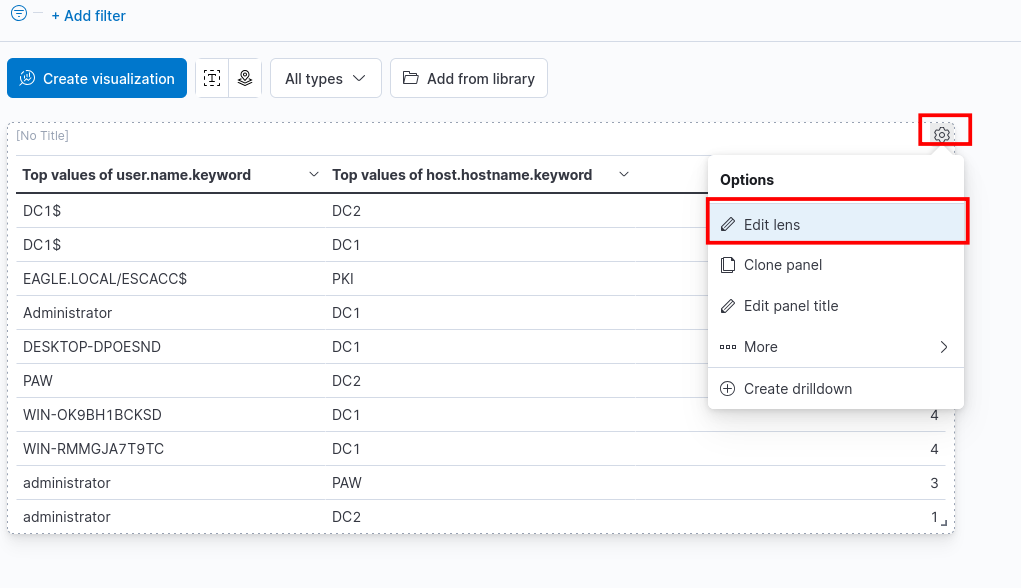1021x588 pixels.
Task: Add a text panel using the text icon
Action: pos(212,78)
